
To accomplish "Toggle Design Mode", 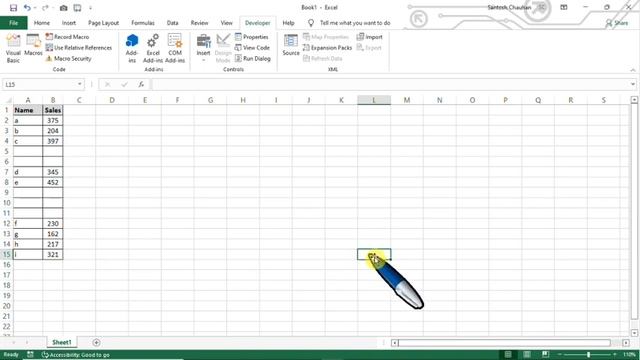I will (x=223, y=49).
